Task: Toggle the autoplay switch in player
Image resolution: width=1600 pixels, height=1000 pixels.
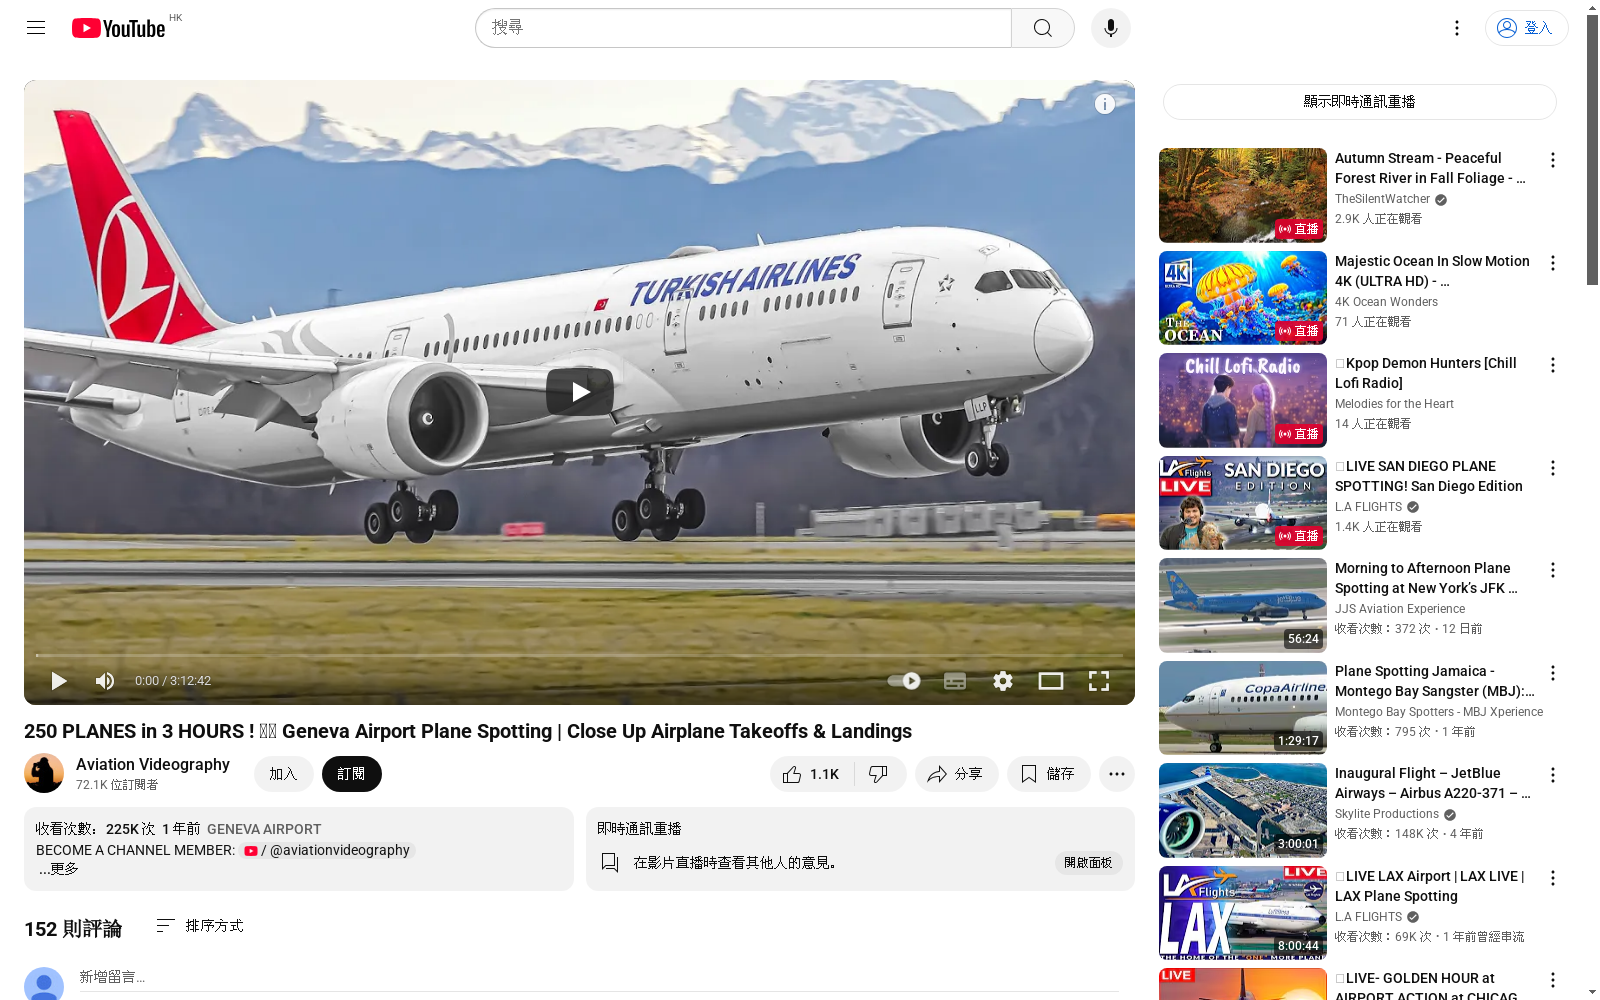Action: pyautogui.click(x=904, y=681)
